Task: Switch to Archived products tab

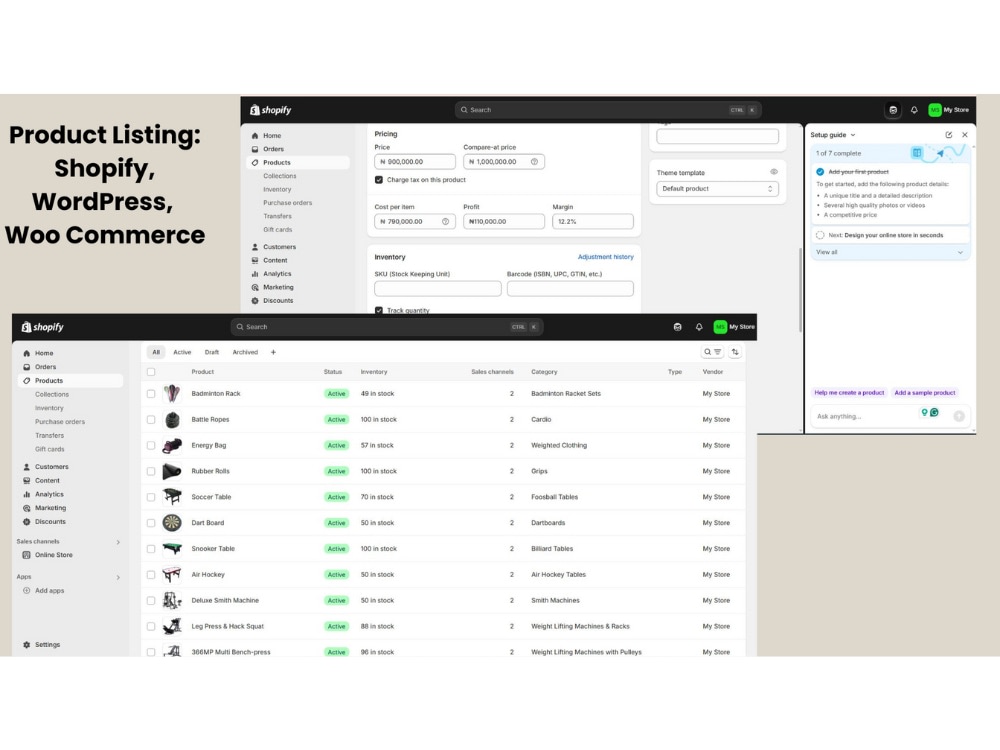Action: pyautogui.click(x=245, y=352)
